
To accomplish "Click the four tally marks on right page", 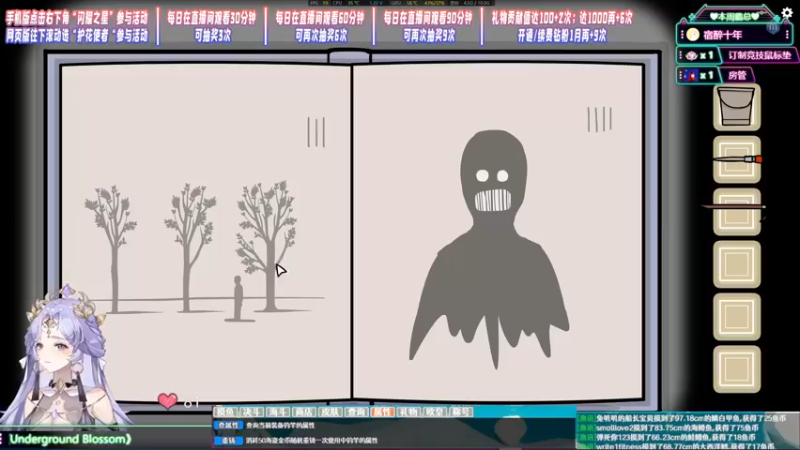I will click(x=599, y=119).
